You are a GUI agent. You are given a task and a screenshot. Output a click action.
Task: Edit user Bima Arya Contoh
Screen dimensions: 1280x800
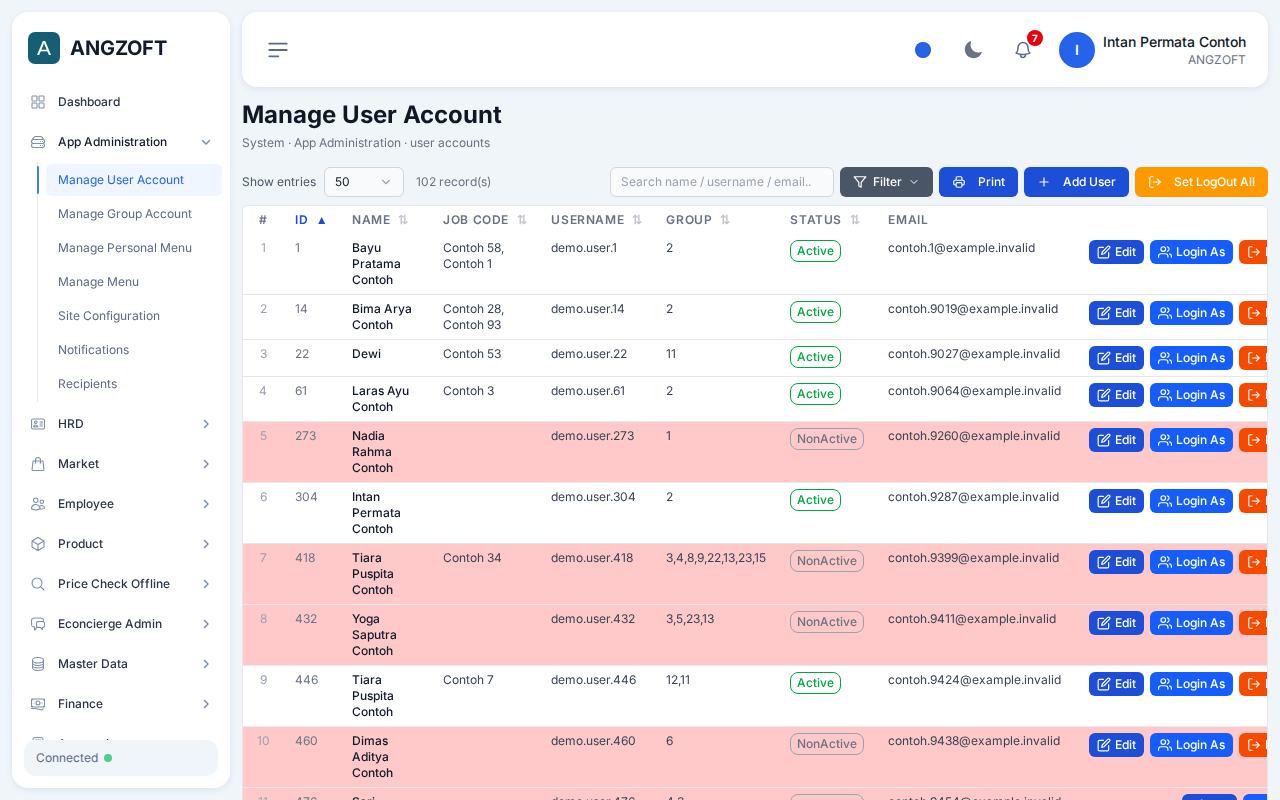1116,313
